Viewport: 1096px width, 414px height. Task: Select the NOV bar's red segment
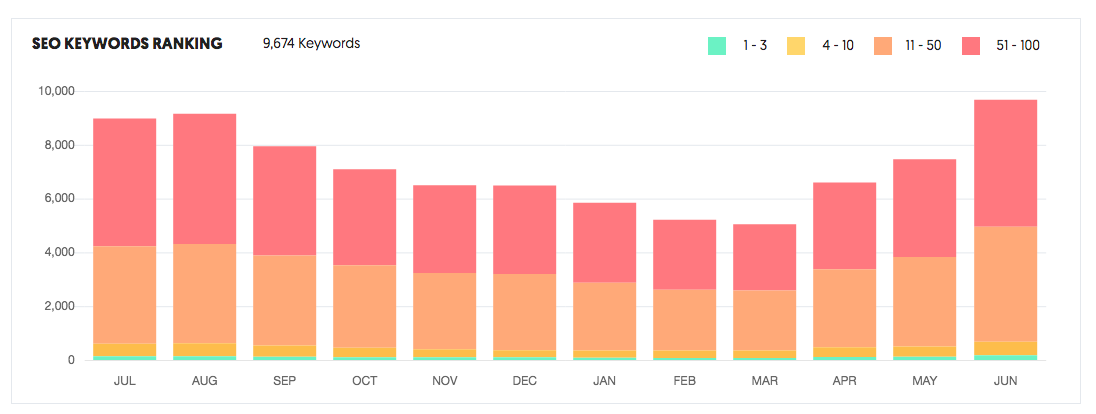pyautogui.click(x=445, y=229)
